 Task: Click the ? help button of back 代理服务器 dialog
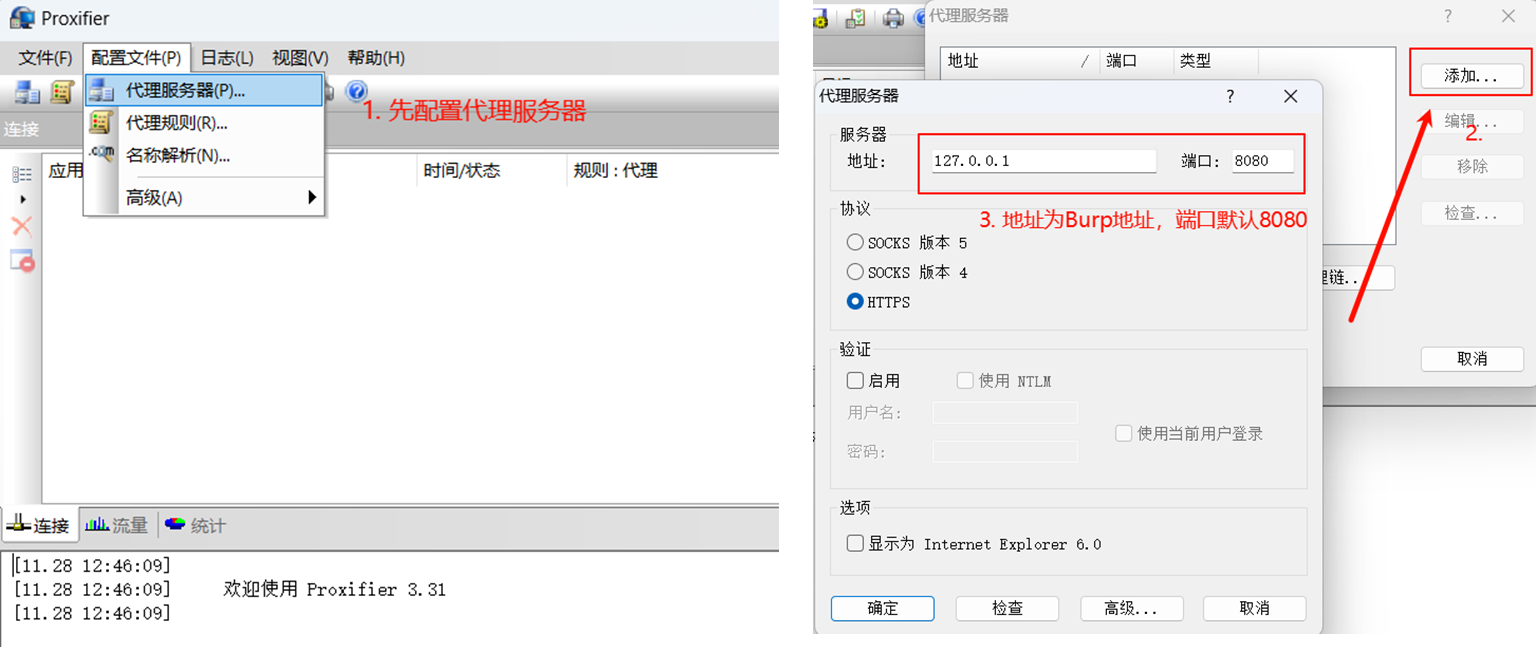point(1447,15)
